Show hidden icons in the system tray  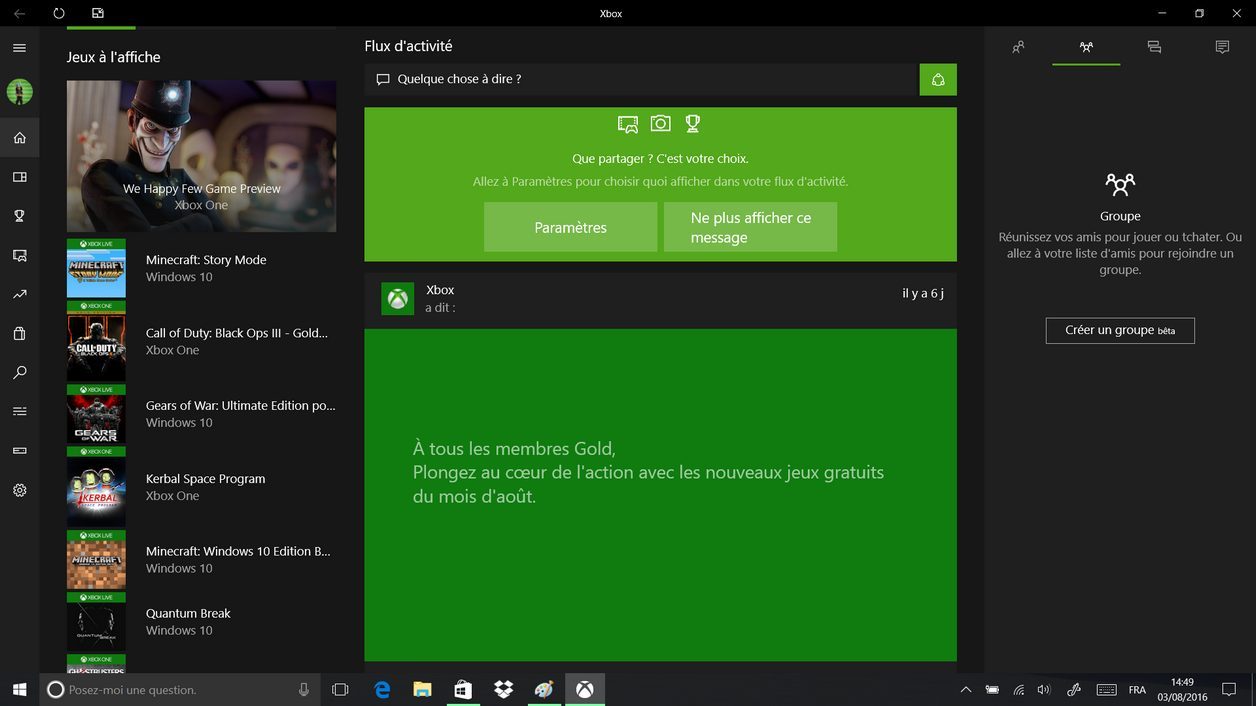point(965,690)
